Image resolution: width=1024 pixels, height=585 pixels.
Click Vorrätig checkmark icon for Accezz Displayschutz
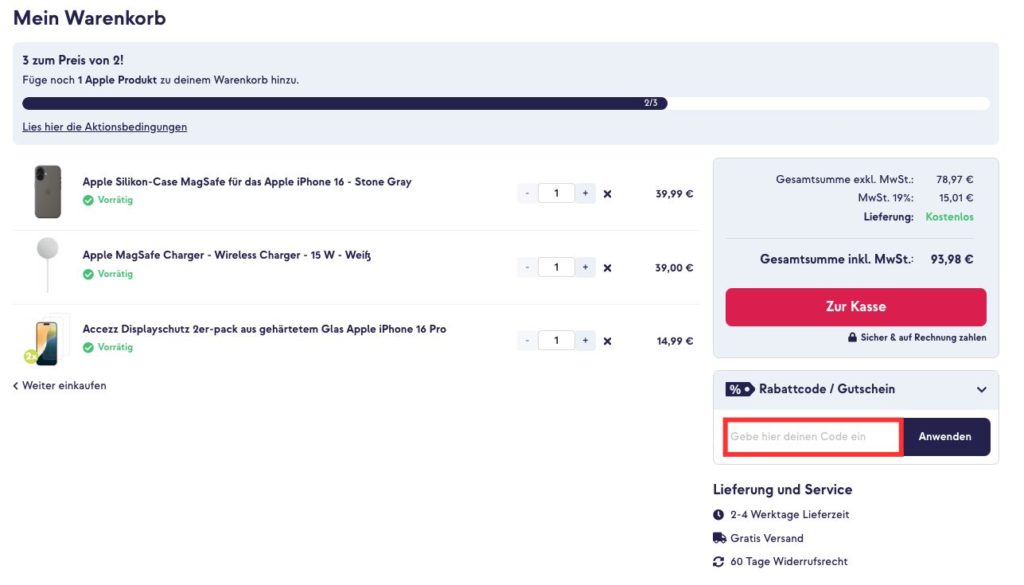coord(88,347)
